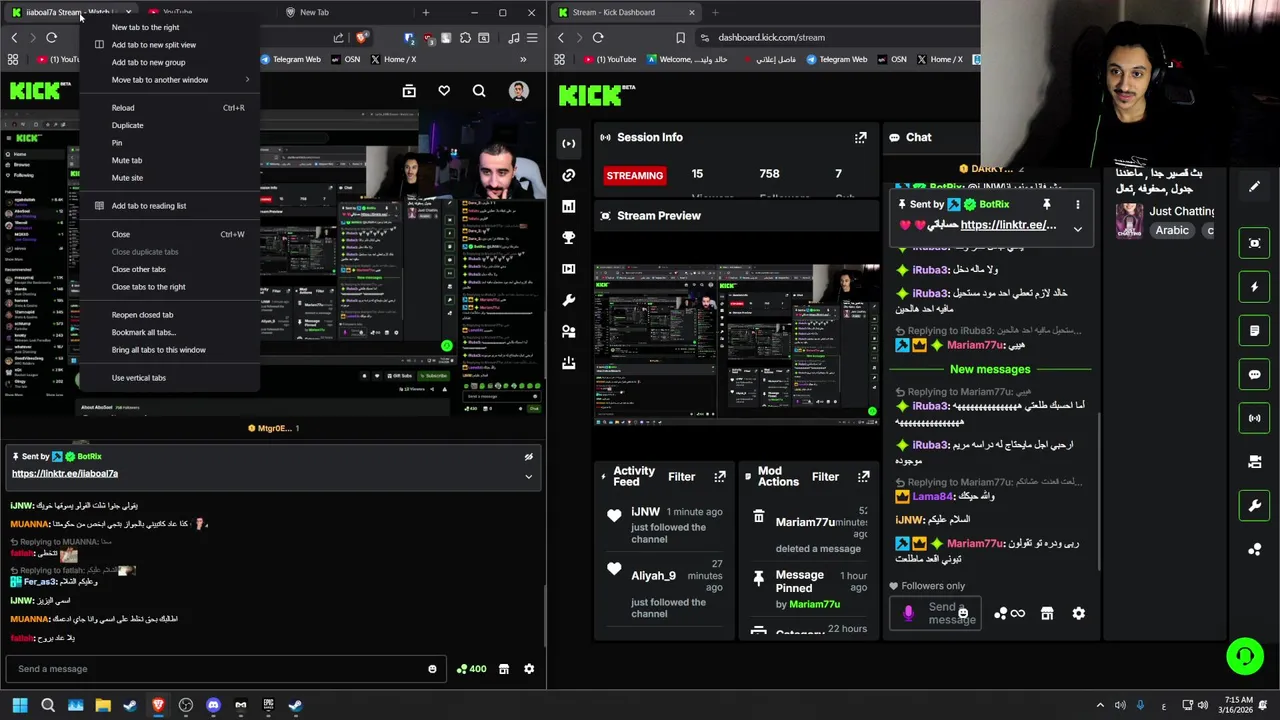
Task: Open the Kick search icon in stream page
Action: pos(479,91)
